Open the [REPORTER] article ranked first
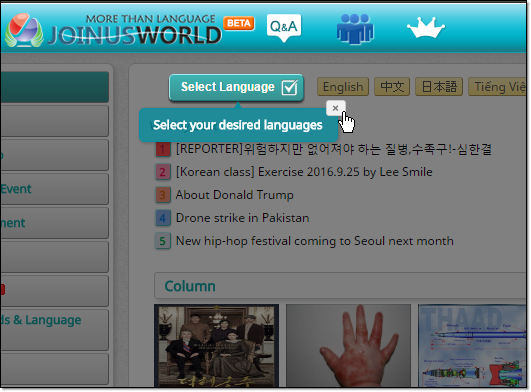This screenshot has width=531, height=392. (x=334, y=149)
